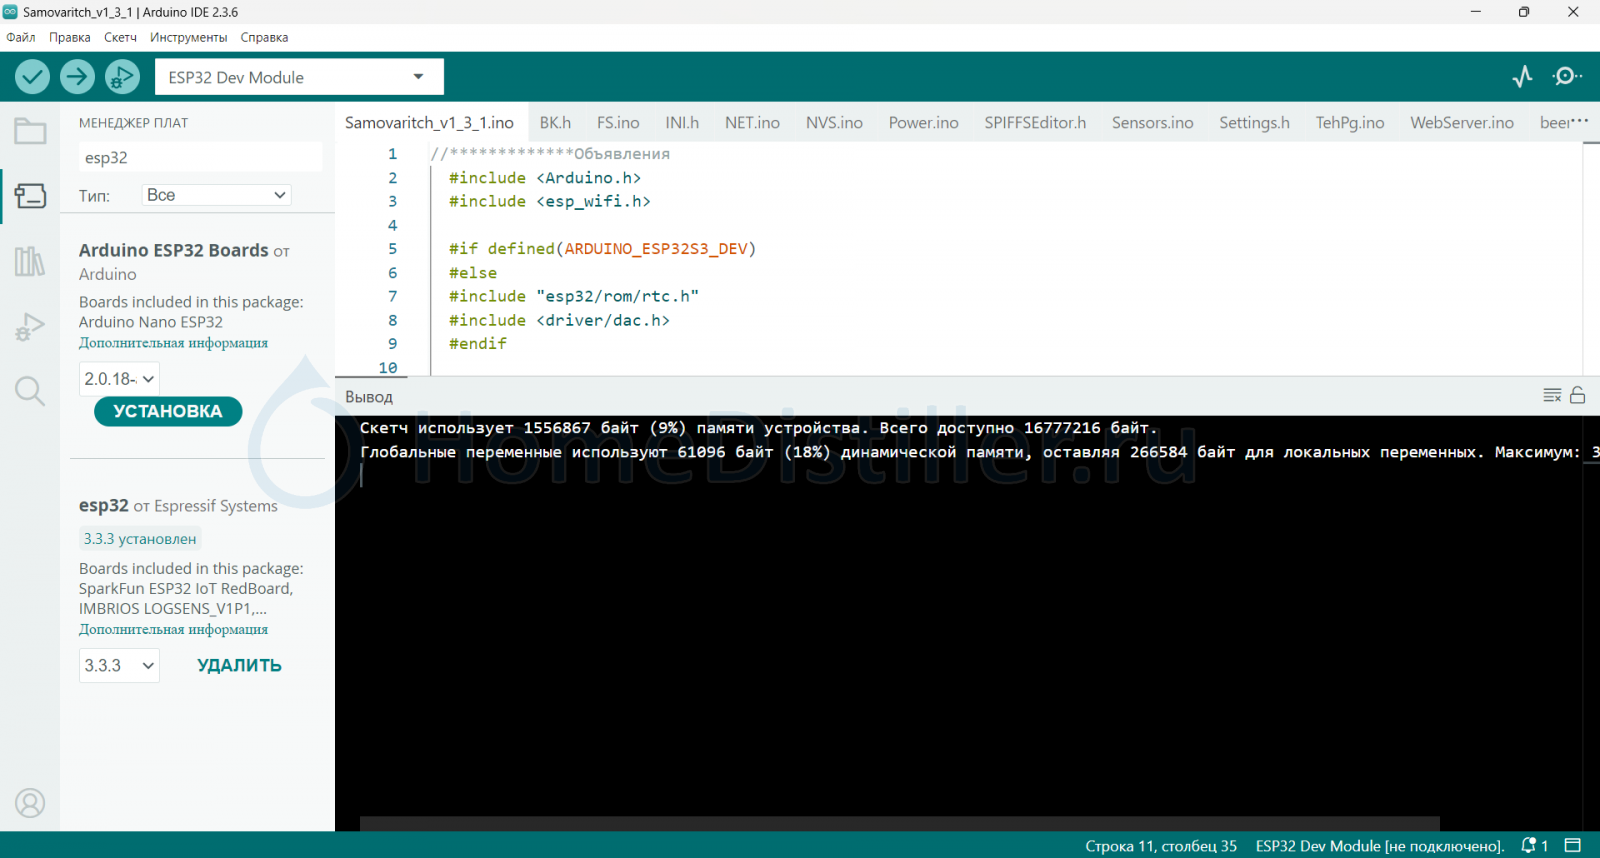Click the boards search field containing esp32
The width and height of the screenshot is (1600, 858).
(200, 158)
